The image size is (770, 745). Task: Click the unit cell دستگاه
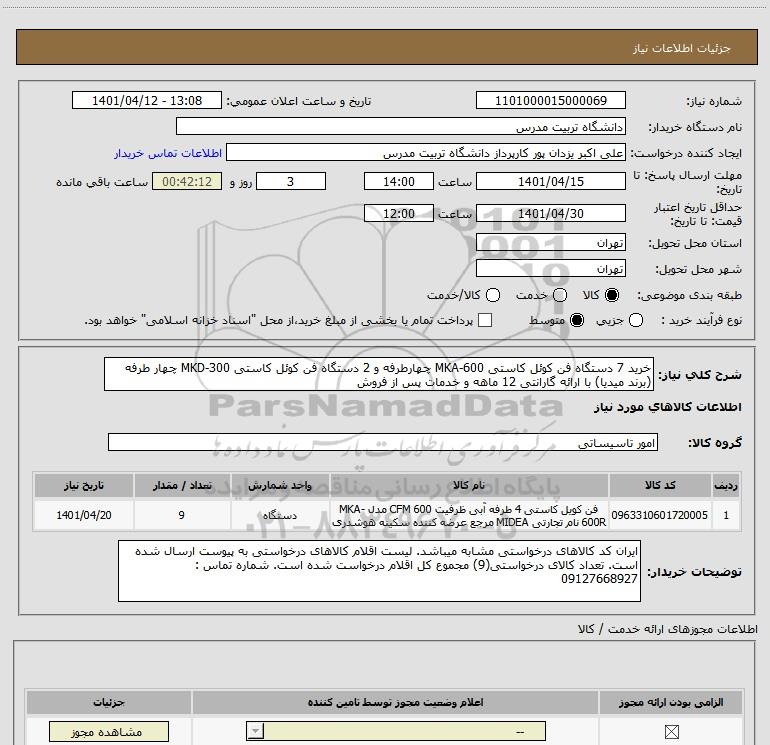280,515
